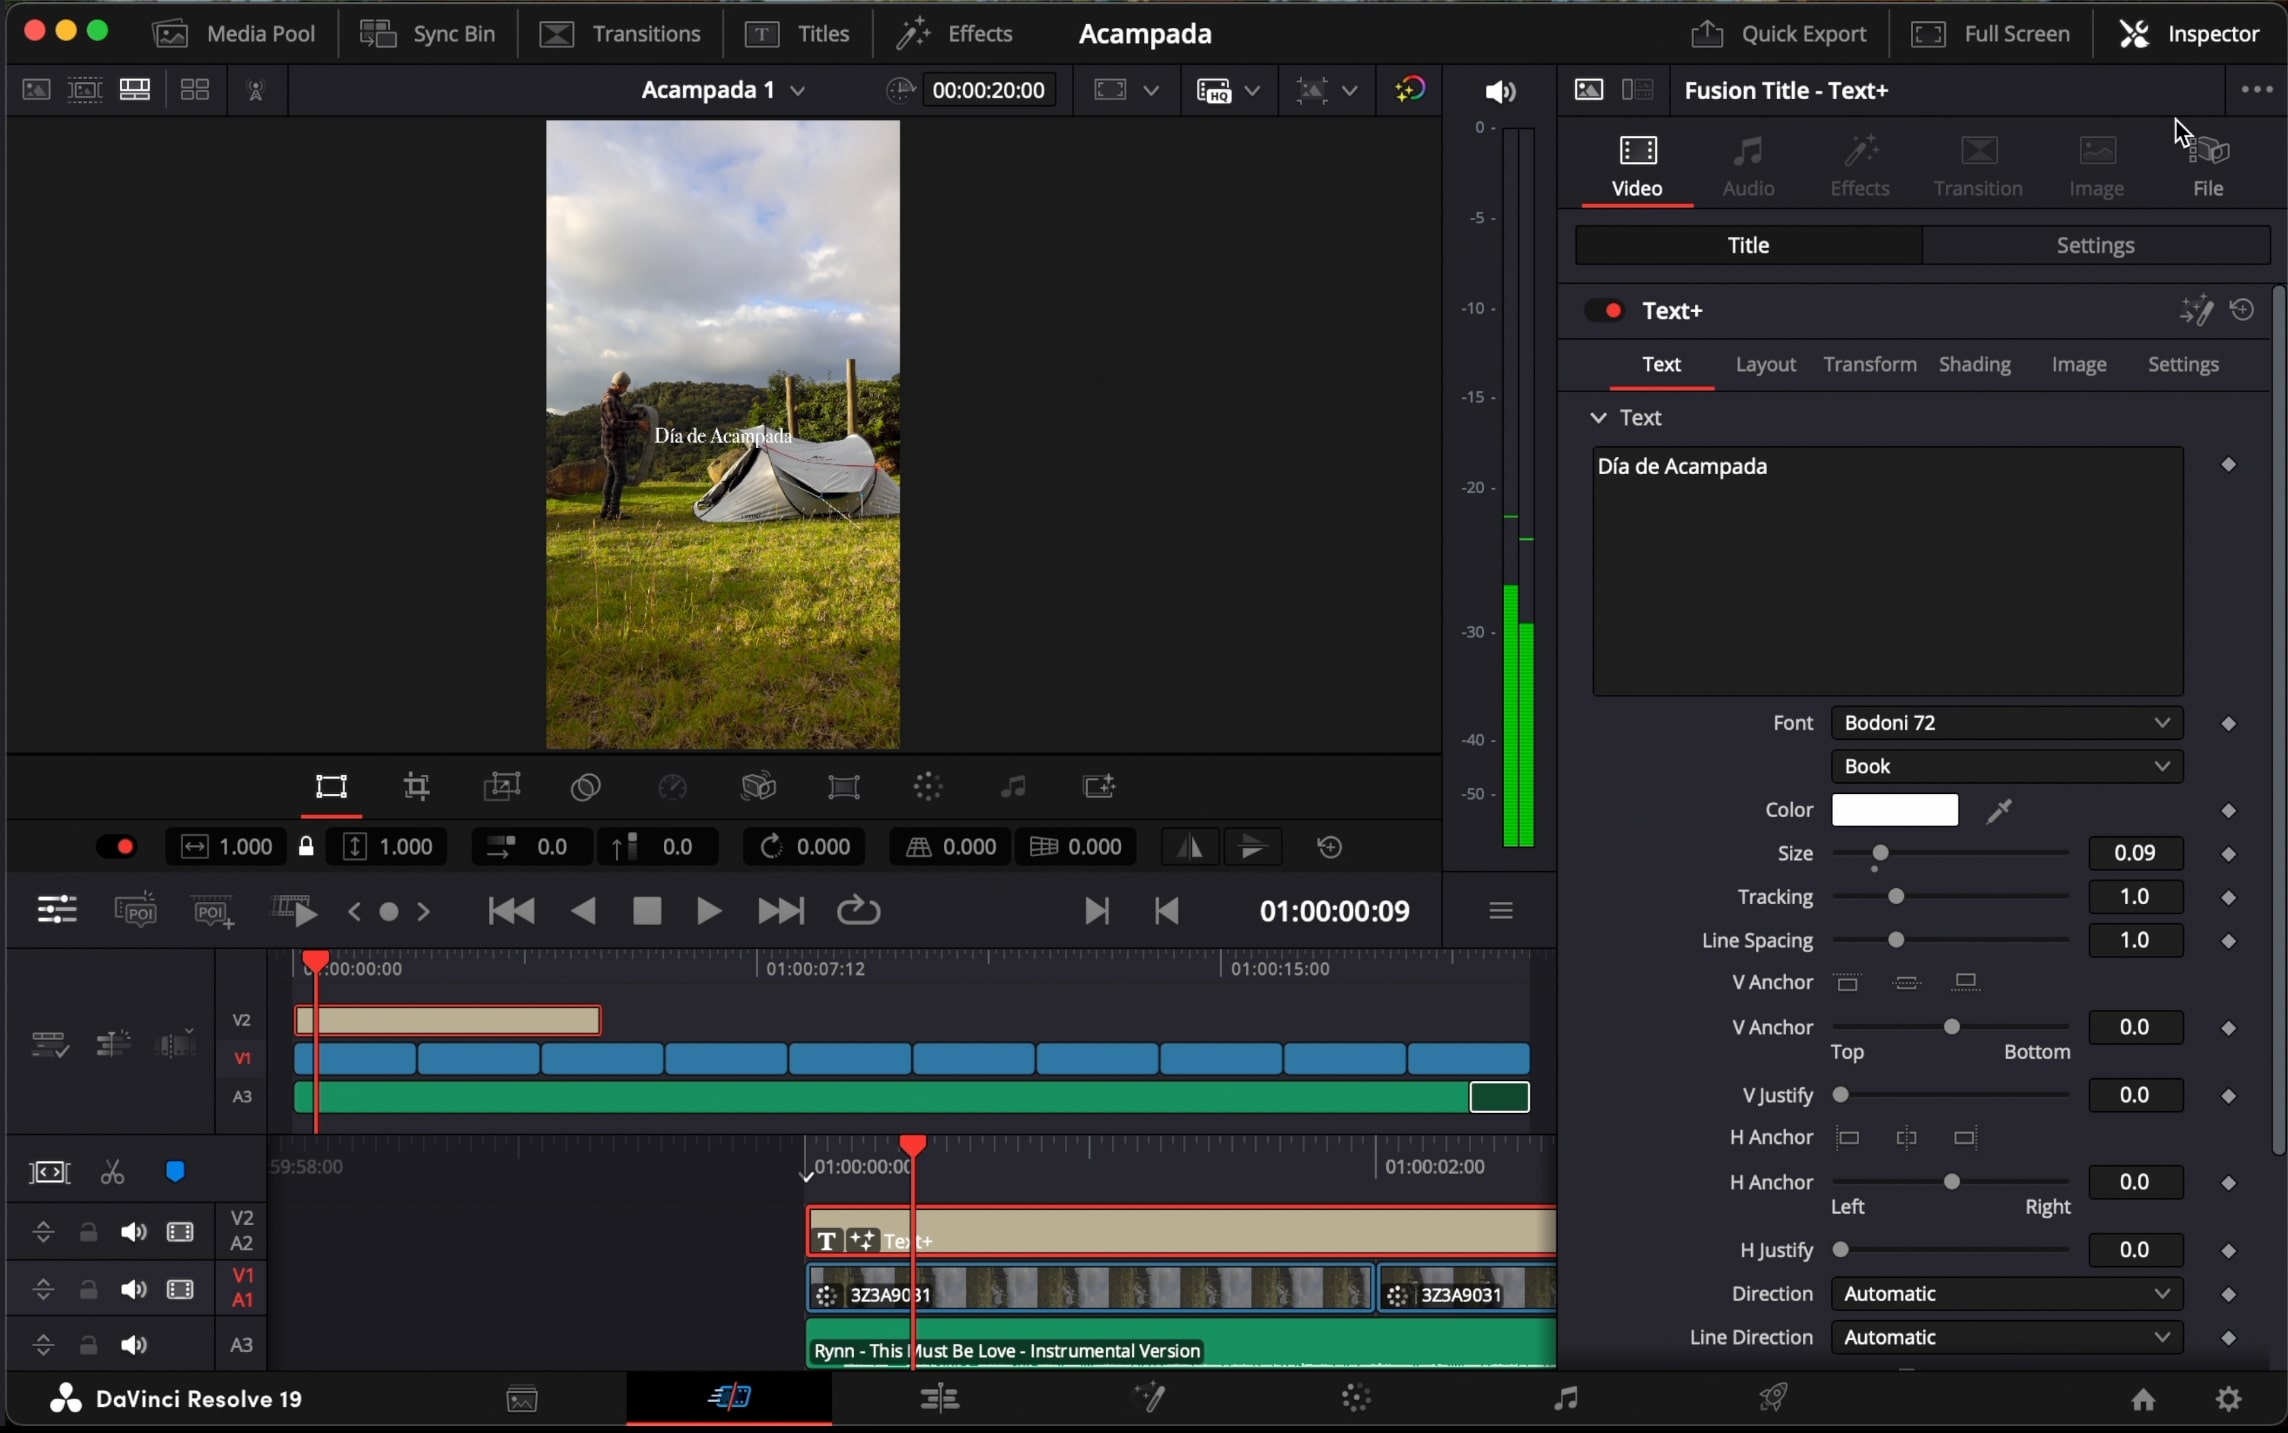Toggle the Text+ enable switch
Screen dimensions: 2288x1433
(1605, 311)
